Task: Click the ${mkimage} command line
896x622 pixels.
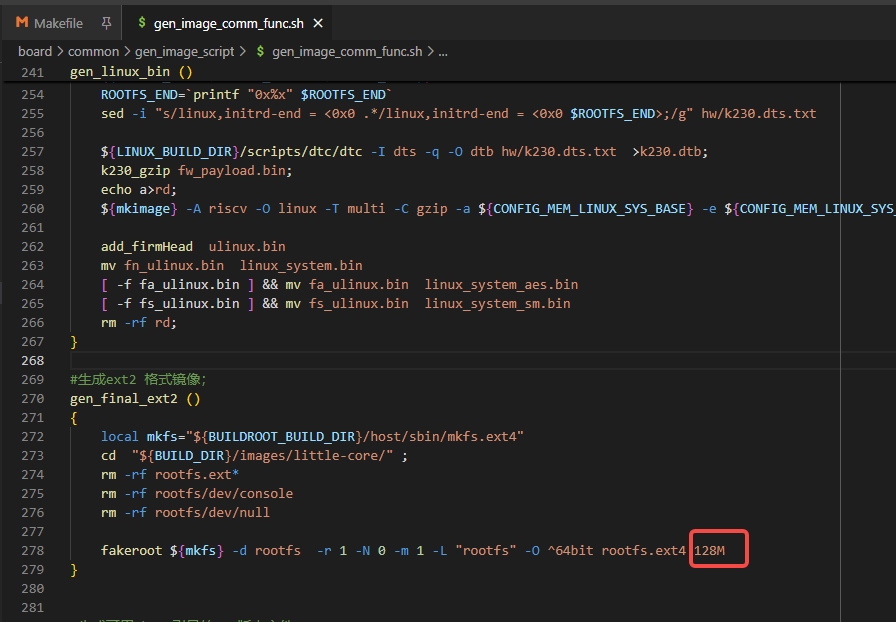Action: tap(498, 209)
